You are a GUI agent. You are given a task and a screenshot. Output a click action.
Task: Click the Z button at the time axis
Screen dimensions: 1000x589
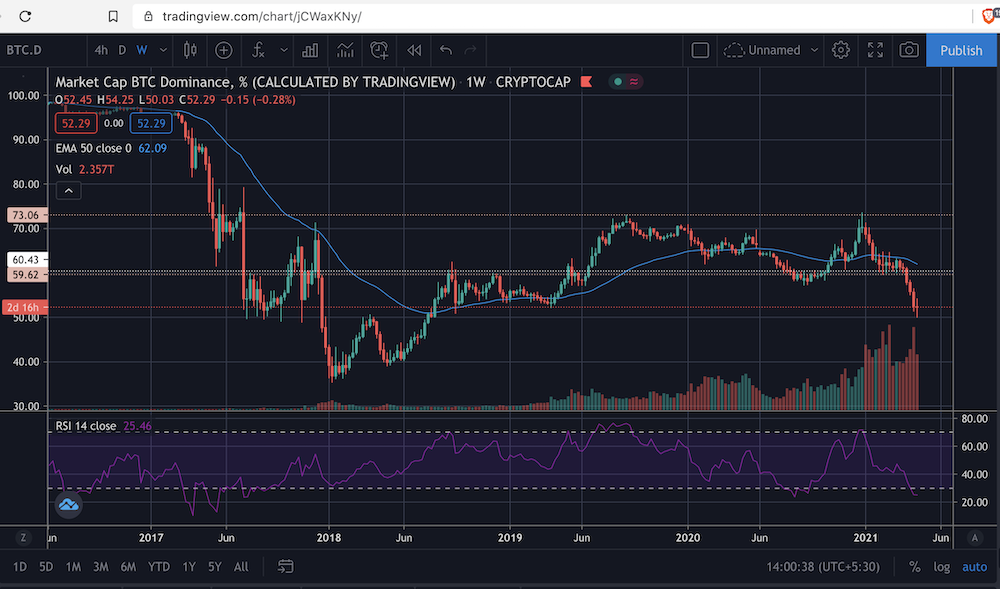[23, 537]
